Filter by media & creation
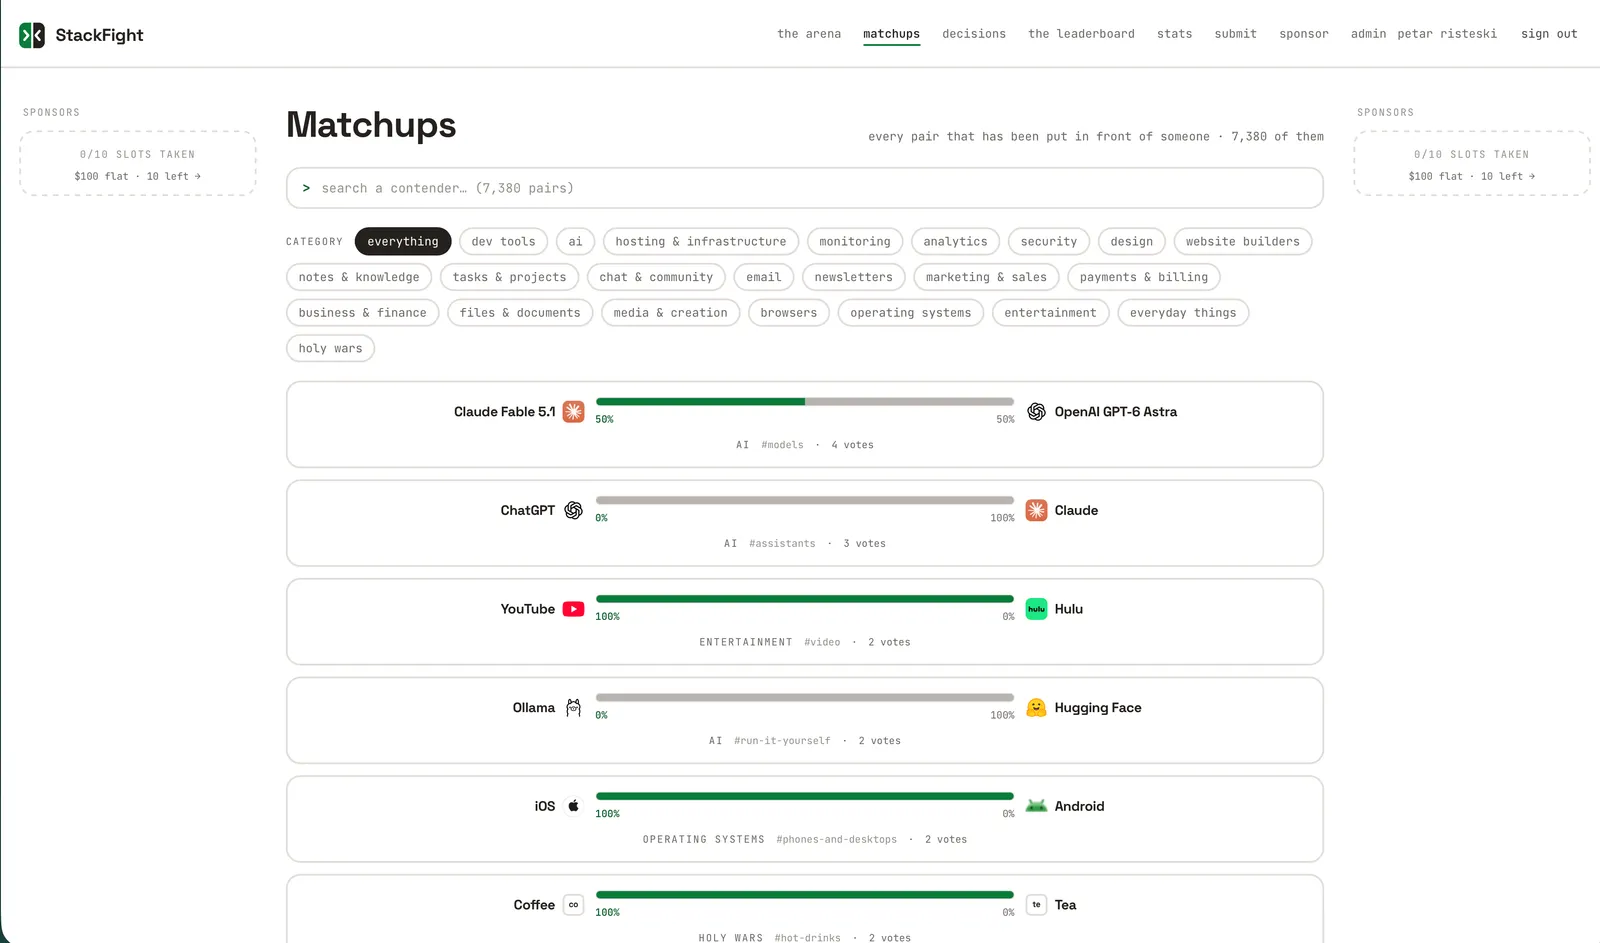This screenshot has height=943, width=1600. [671, 313]
